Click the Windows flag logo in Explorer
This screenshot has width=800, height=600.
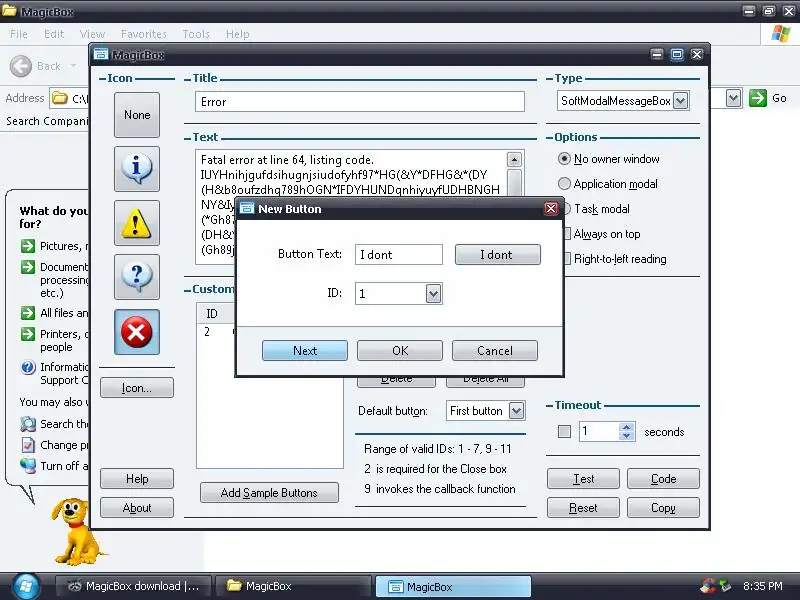pyautogui.click(x=781, y=34)
